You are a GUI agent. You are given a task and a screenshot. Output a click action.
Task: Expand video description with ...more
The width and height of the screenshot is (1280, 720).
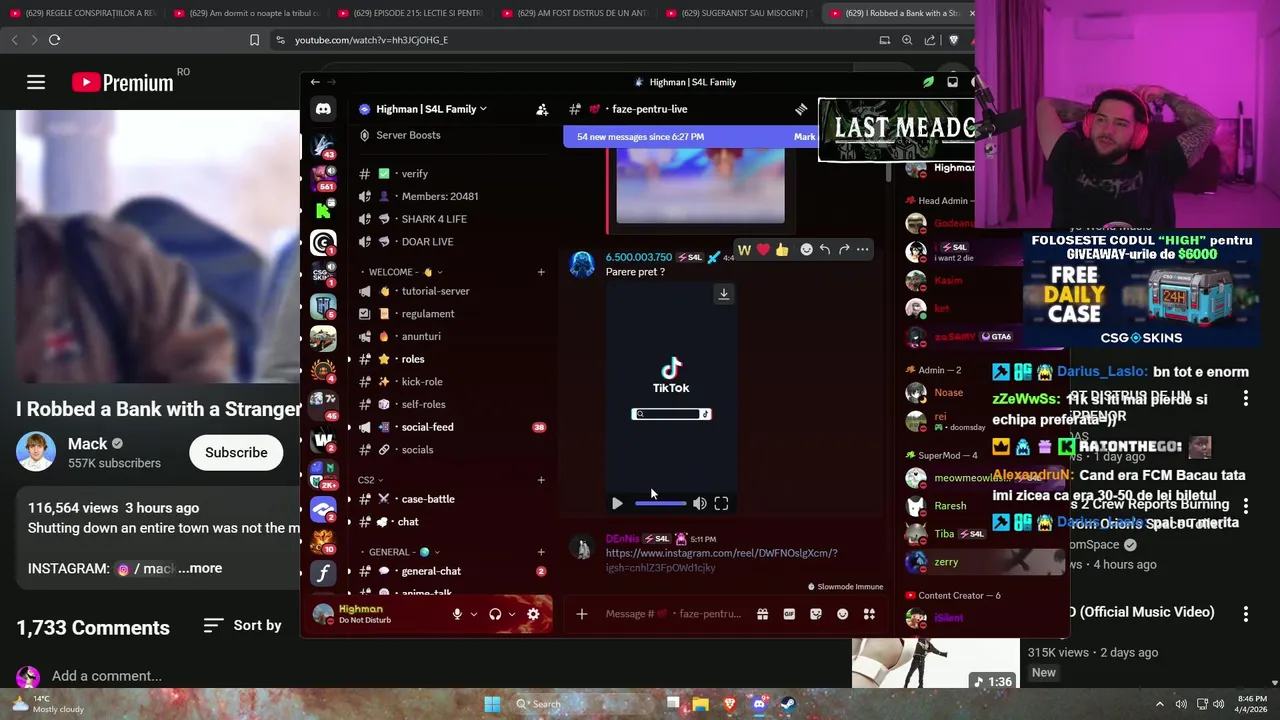200,568
